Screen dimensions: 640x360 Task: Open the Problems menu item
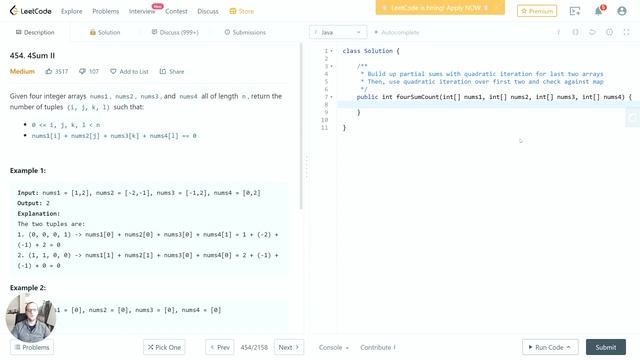[106, 11]
